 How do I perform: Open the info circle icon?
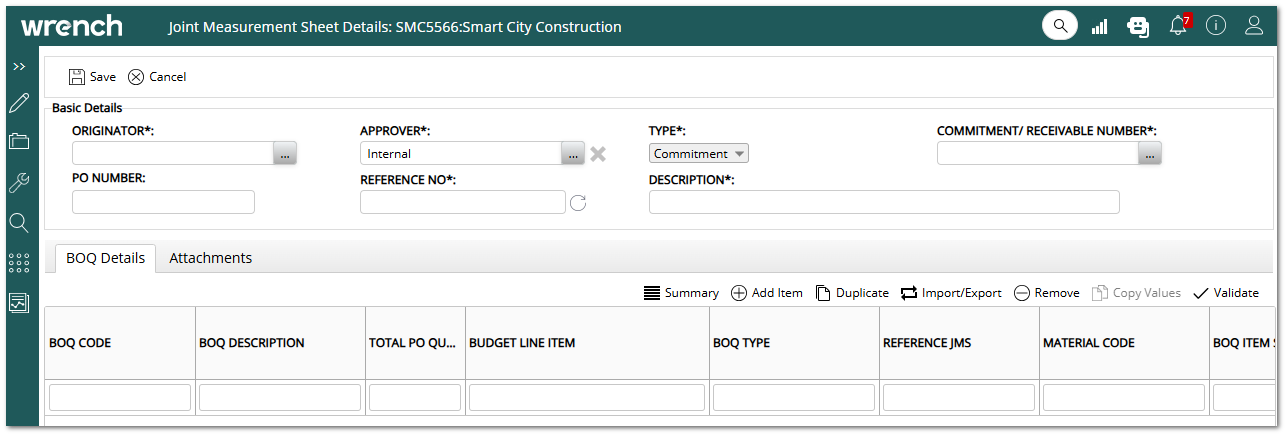pos(1216,26)
